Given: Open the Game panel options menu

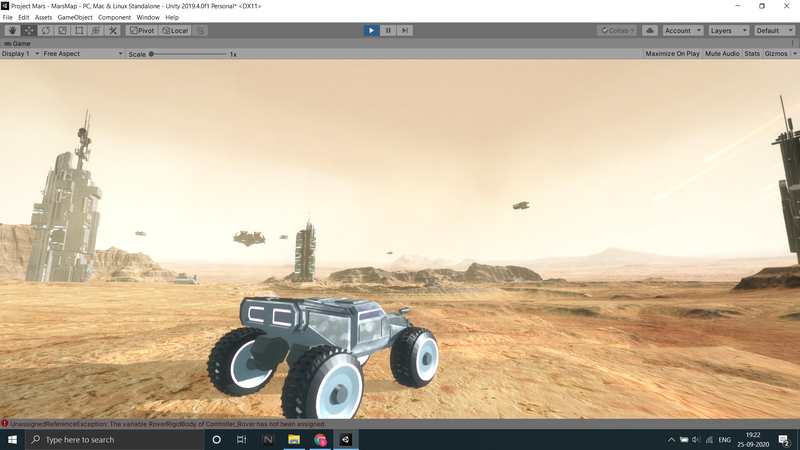Looking at the screenshot, I should pos(792,43).
